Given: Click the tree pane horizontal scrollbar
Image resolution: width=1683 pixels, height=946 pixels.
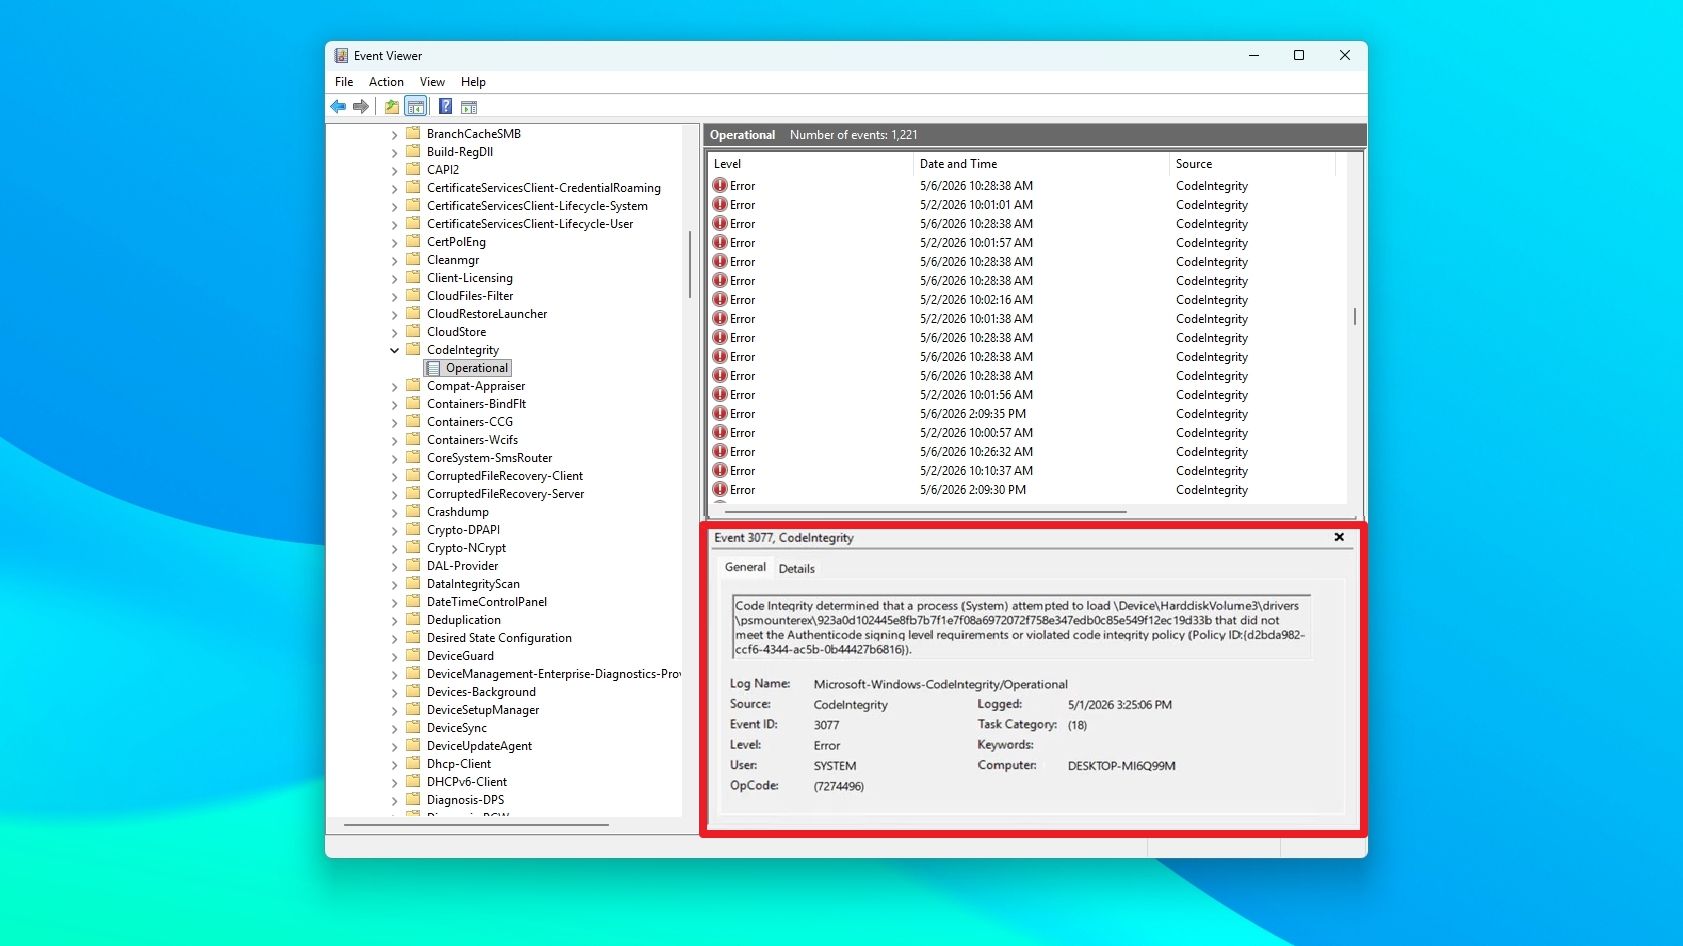Looking at the screenshot, I should 476,825.
